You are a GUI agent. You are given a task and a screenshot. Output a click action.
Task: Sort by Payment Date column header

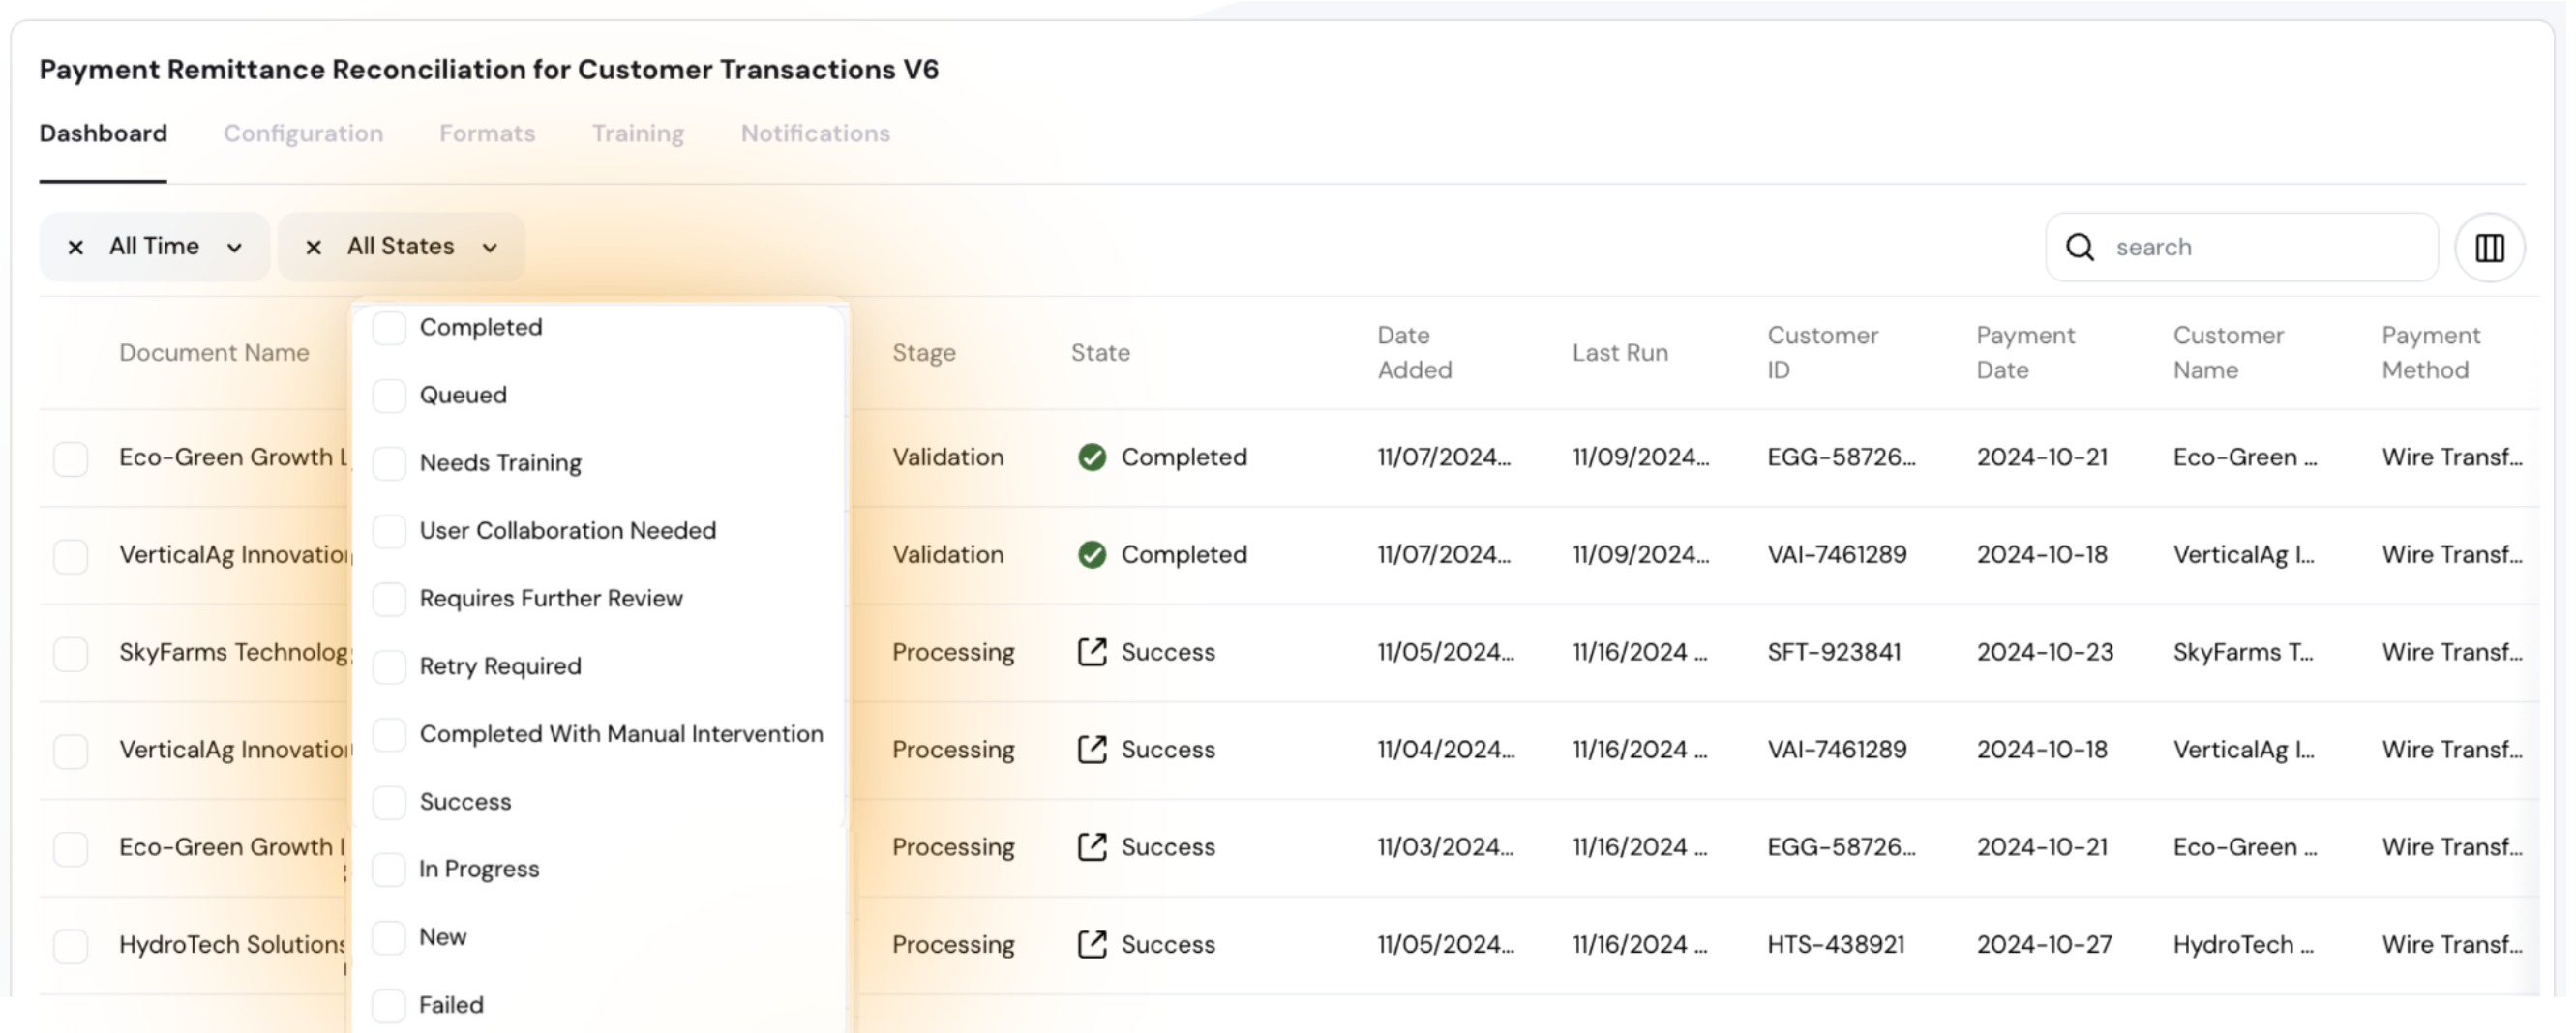[2025, 353]
